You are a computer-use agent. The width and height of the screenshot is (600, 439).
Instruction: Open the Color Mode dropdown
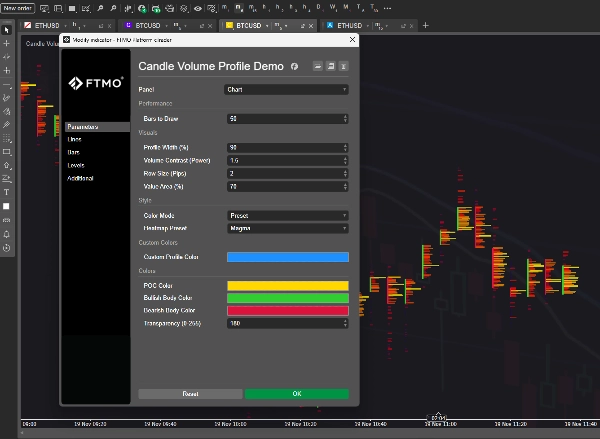tap(287, 215)
